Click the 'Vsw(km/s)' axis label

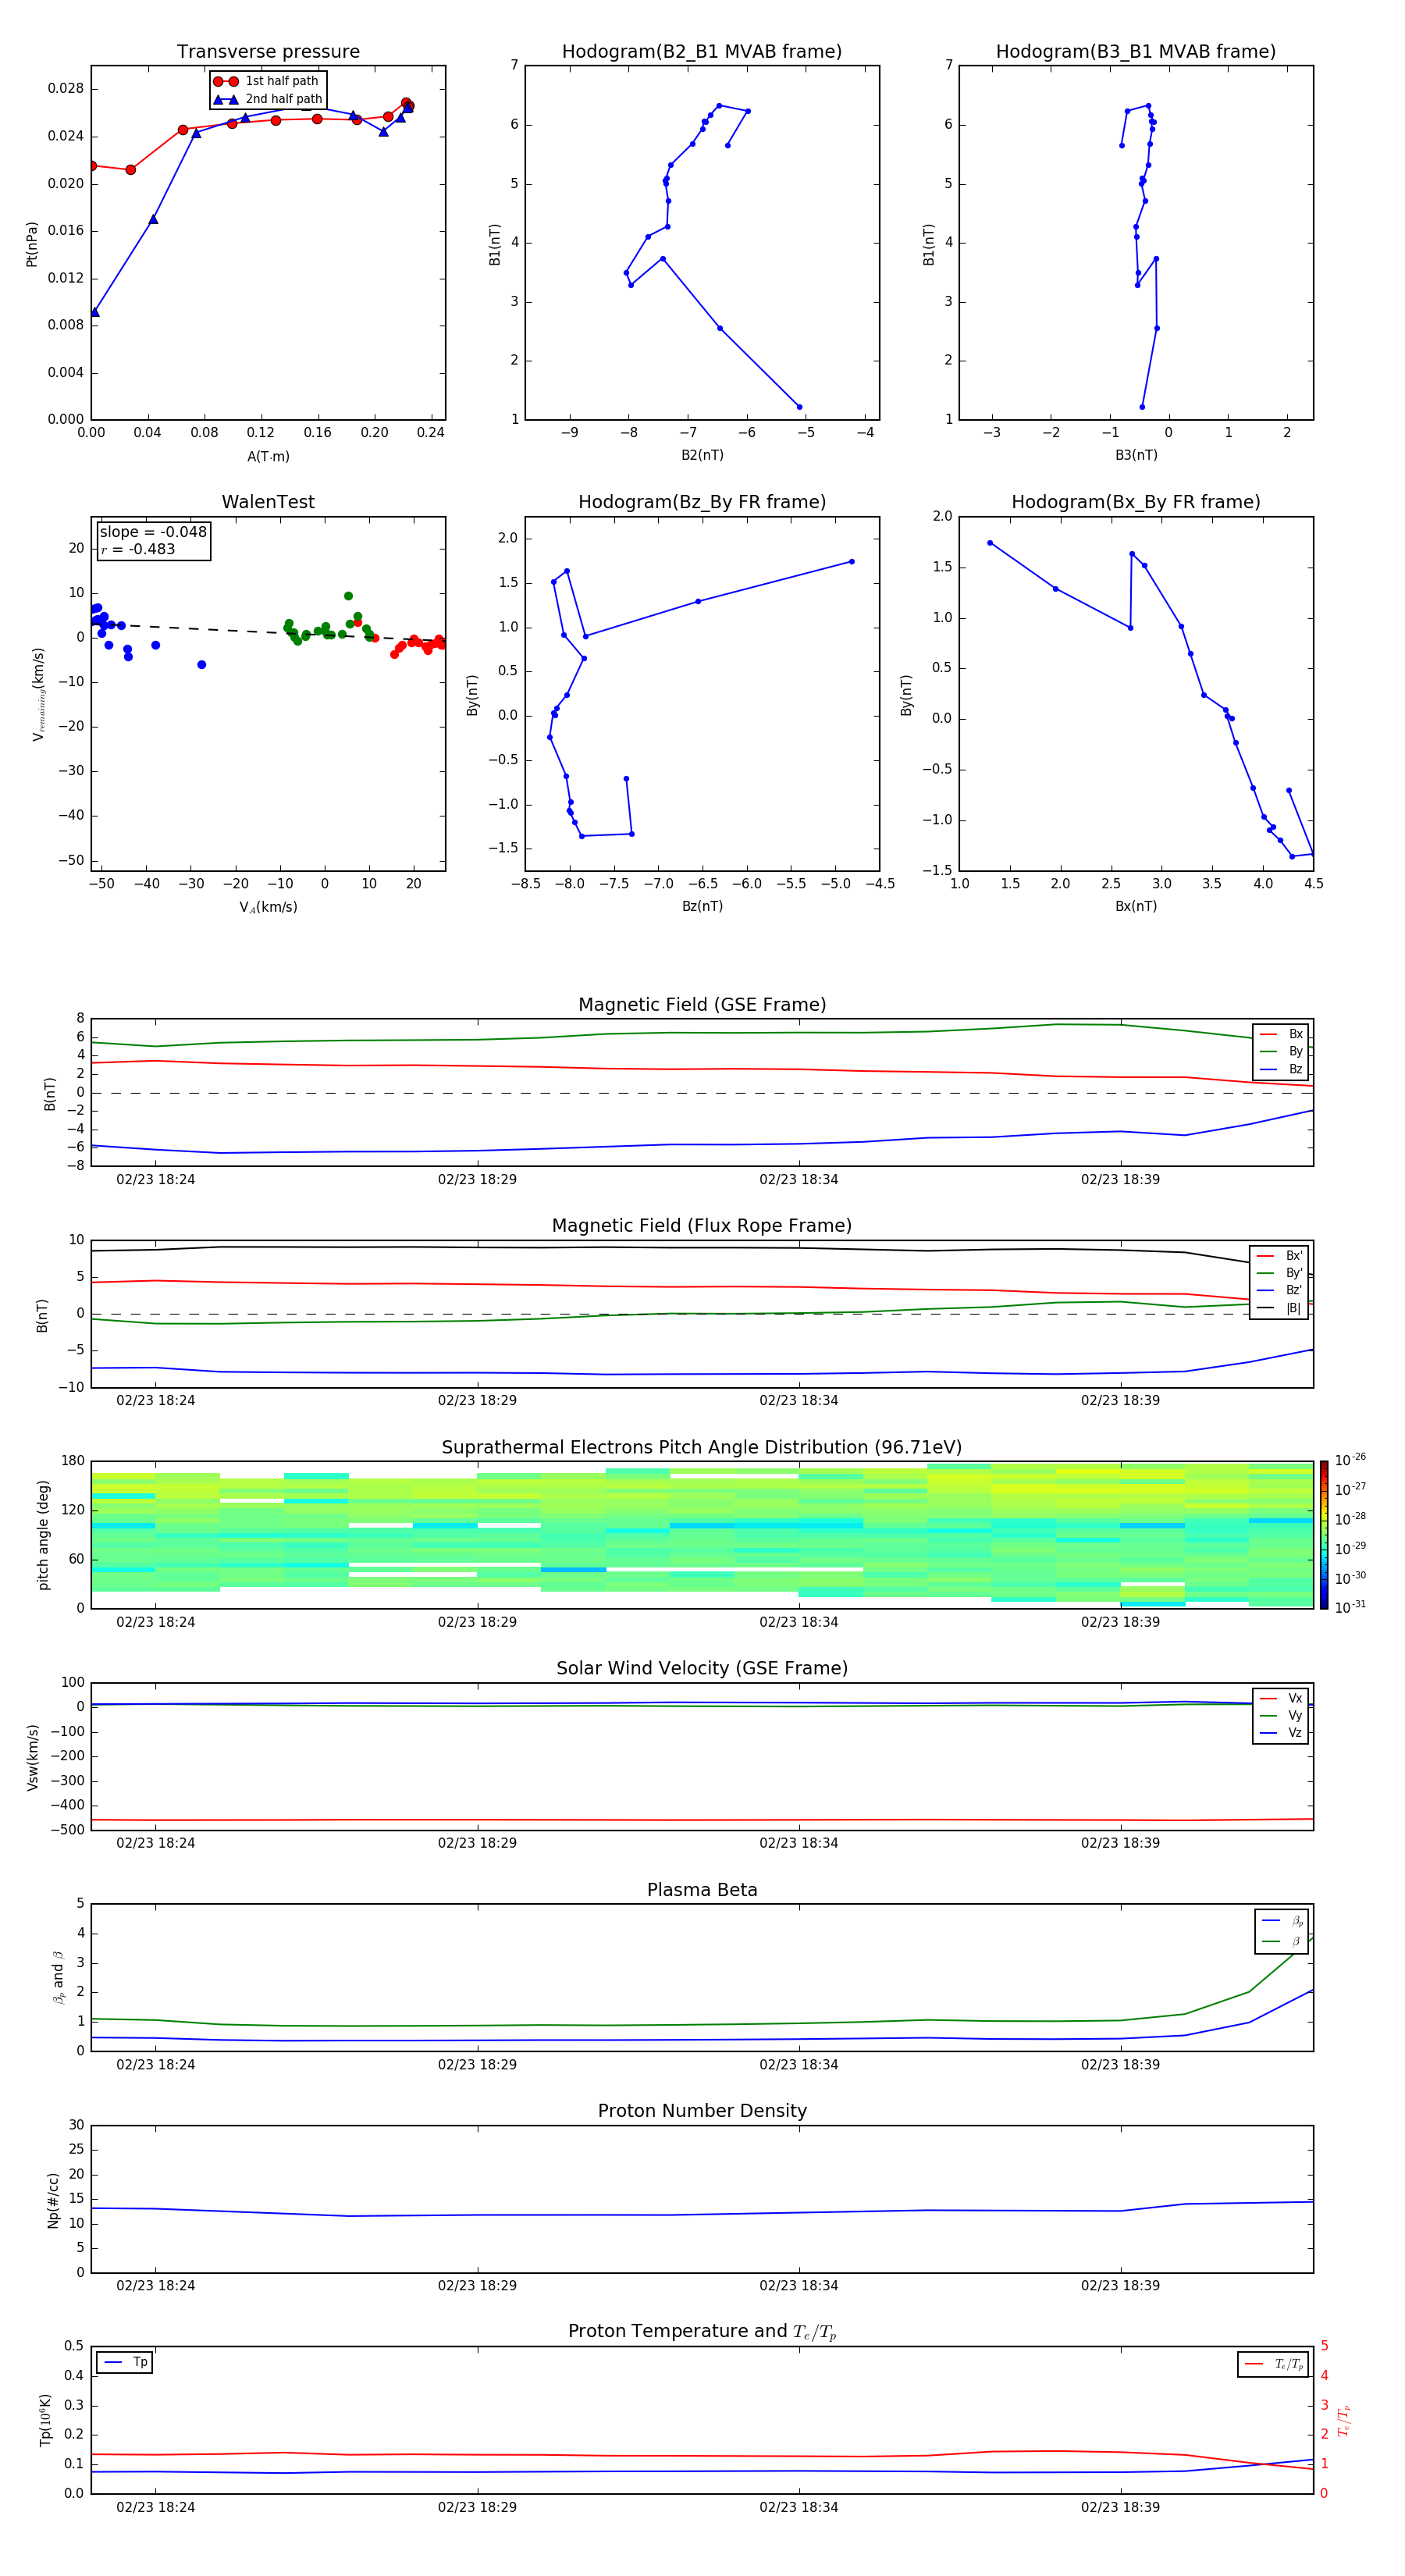coord(32,1757)
